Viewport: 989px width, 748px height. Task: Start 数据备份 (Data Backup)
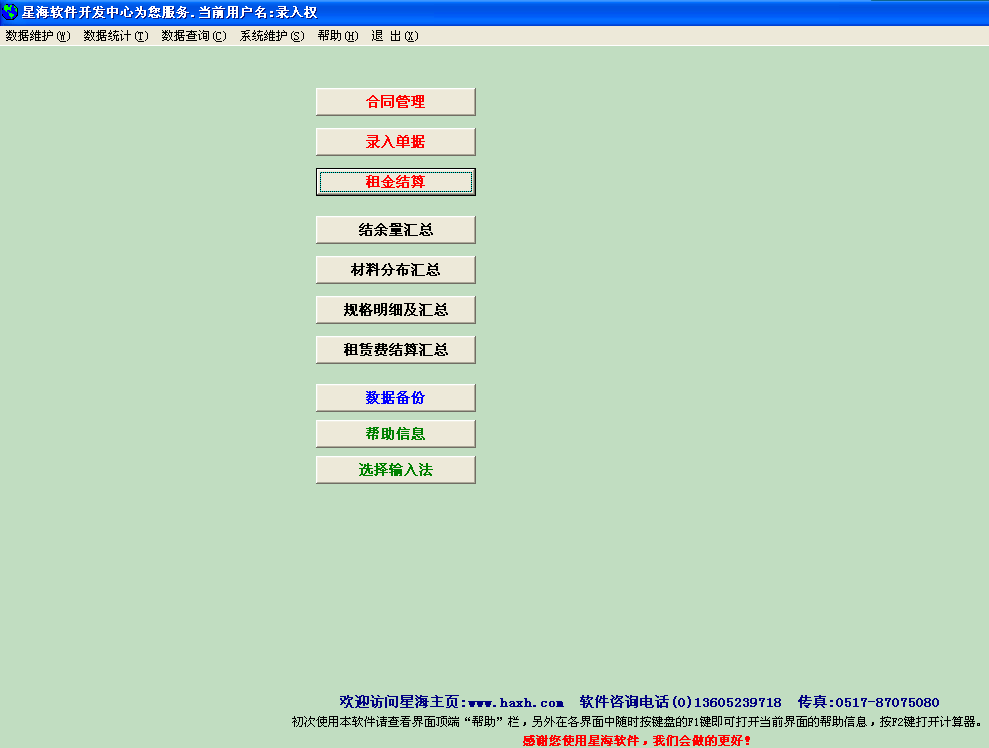point(395,397)
